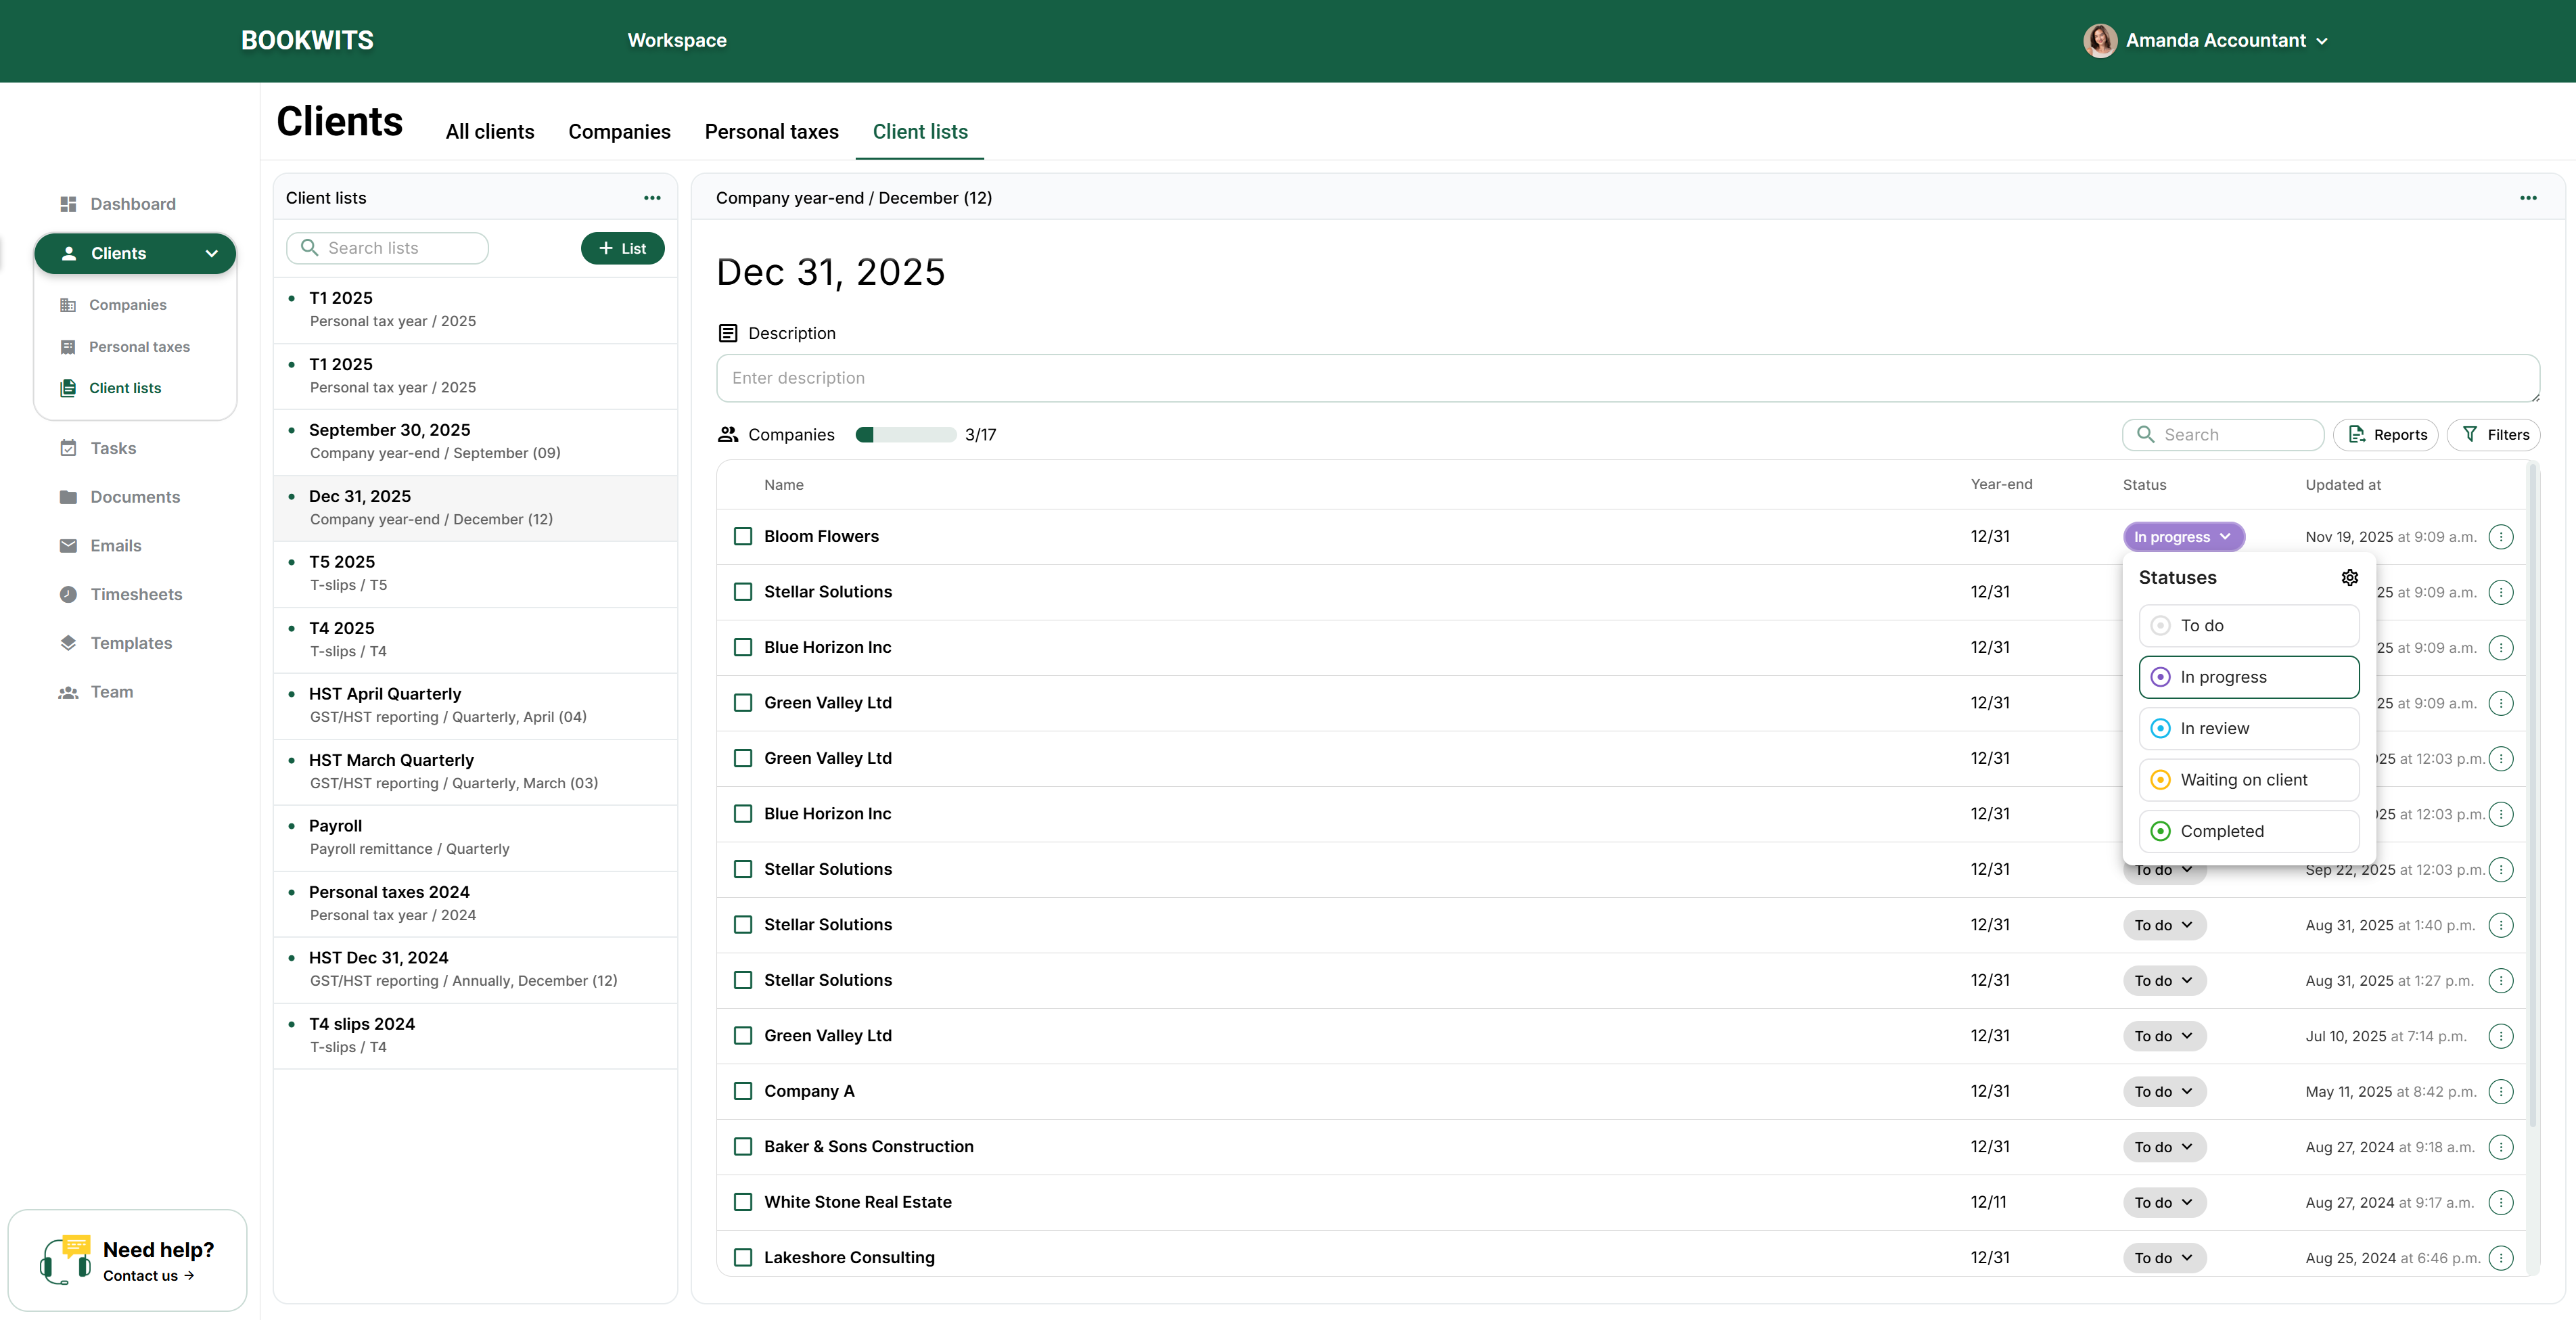Check the Bloom Flowers checkbox

click(743, 537)
